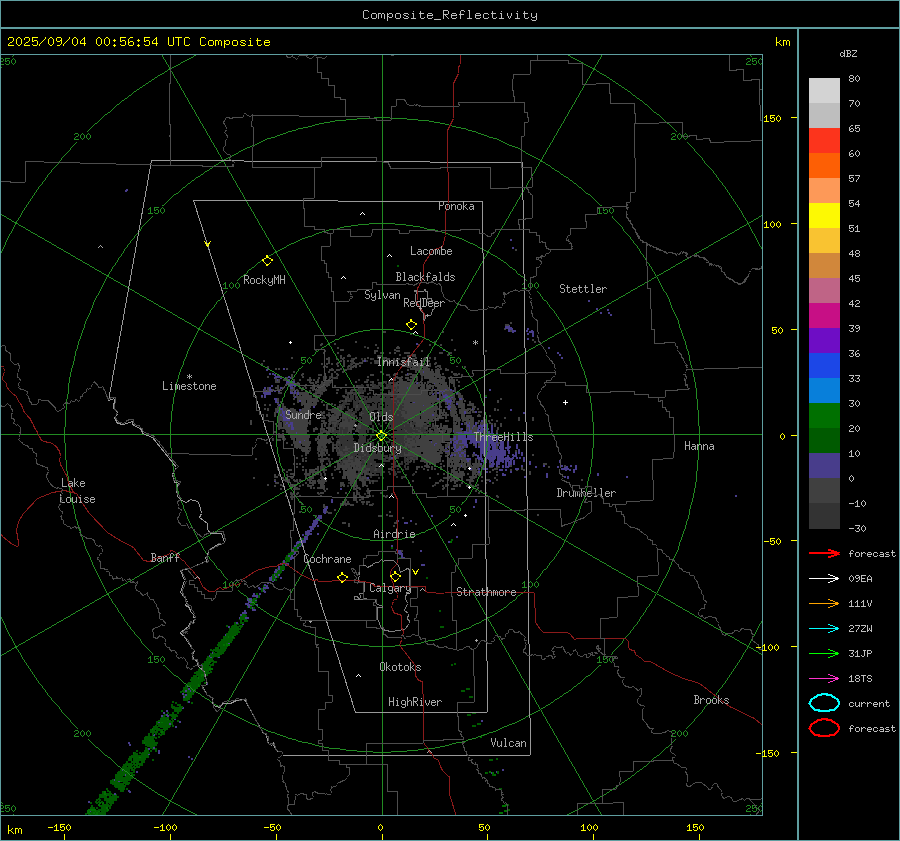
Task: Click the red 60–65 dBZ color swatch
Action: [x=824, y=141]
